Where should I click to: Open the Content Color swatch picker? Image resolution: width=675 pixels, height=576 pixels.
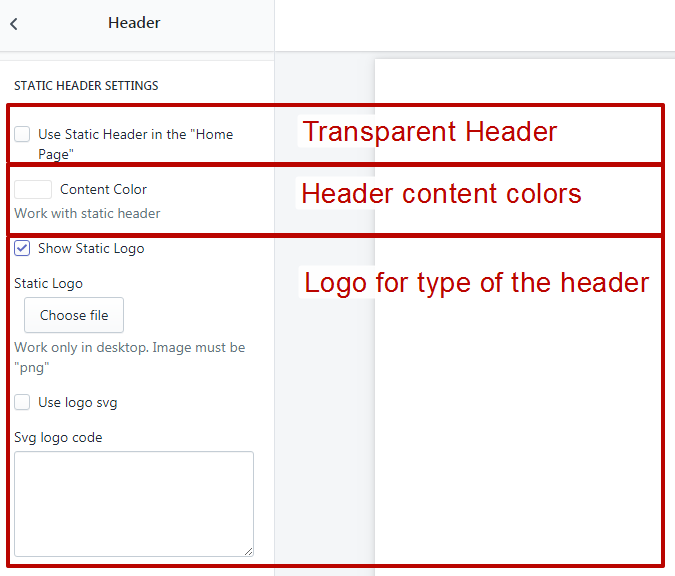[x=33, y=189]
